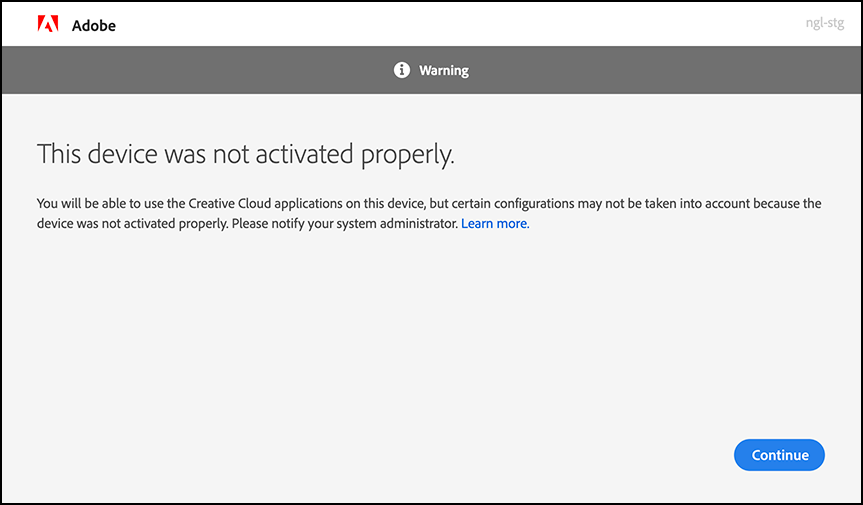Click the word 'activated' in the heading
863x505 pixels.
tap(304, 153)
